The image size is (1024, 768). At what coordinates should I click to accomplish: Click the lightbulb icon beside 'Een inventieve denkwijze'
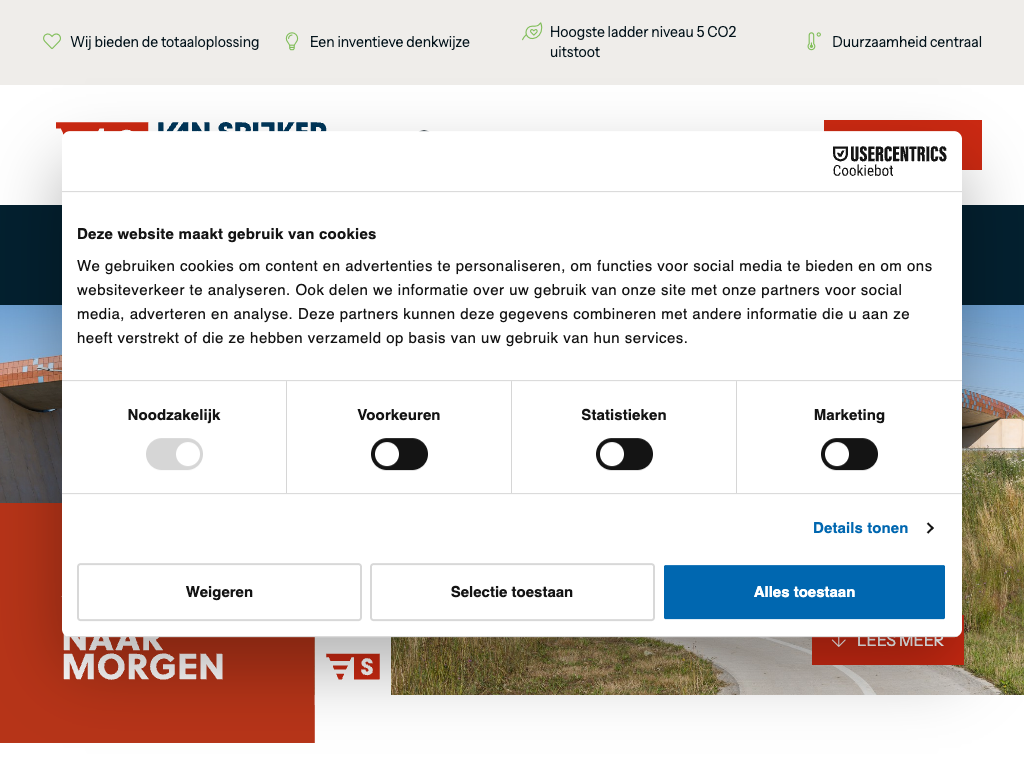(292, 41)
